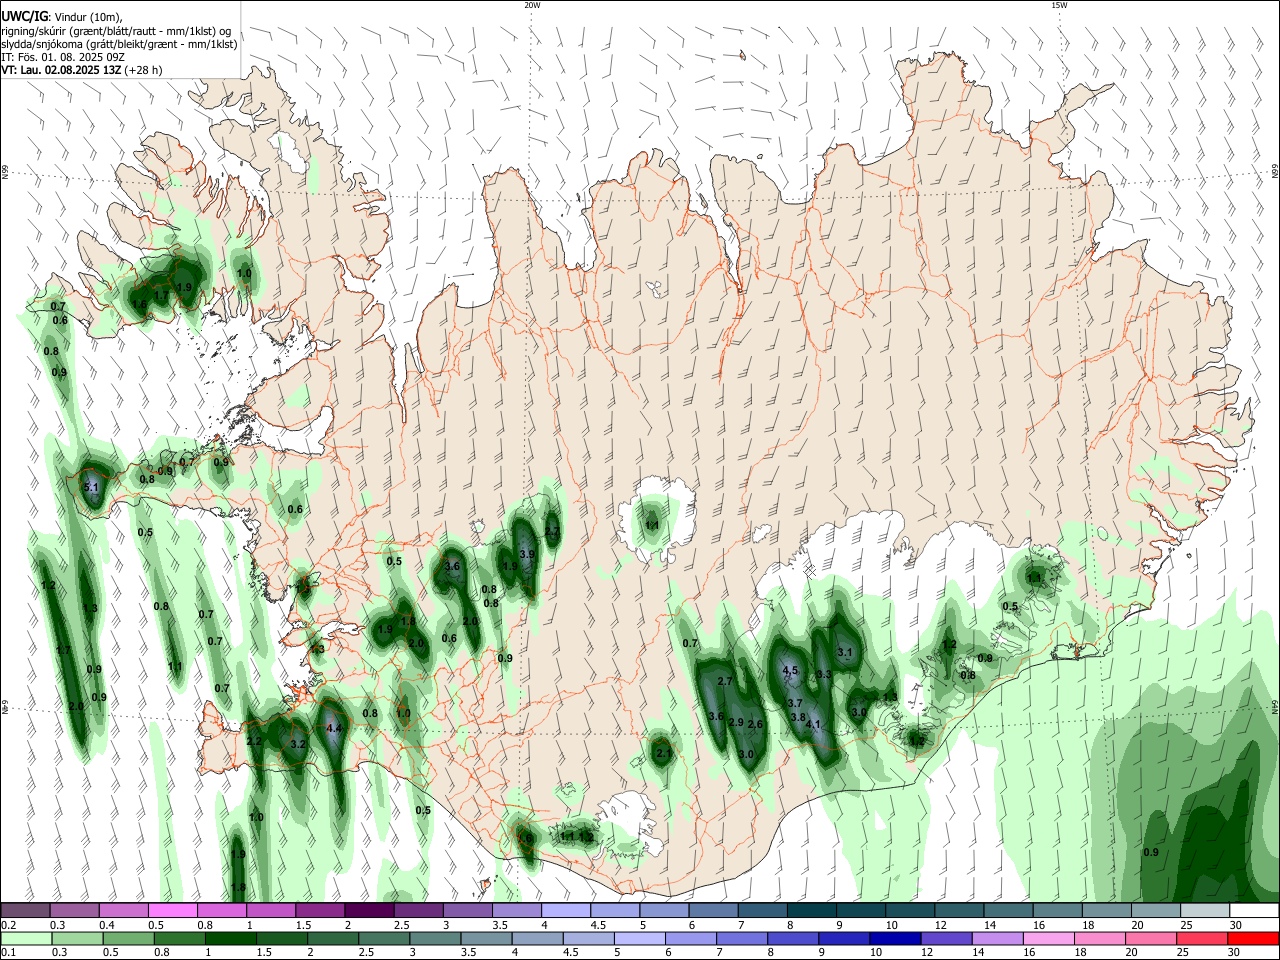1280x960 pixels.
Task: Pick the darkest purple 2 snow legend swatch
Action: [369, 910]
